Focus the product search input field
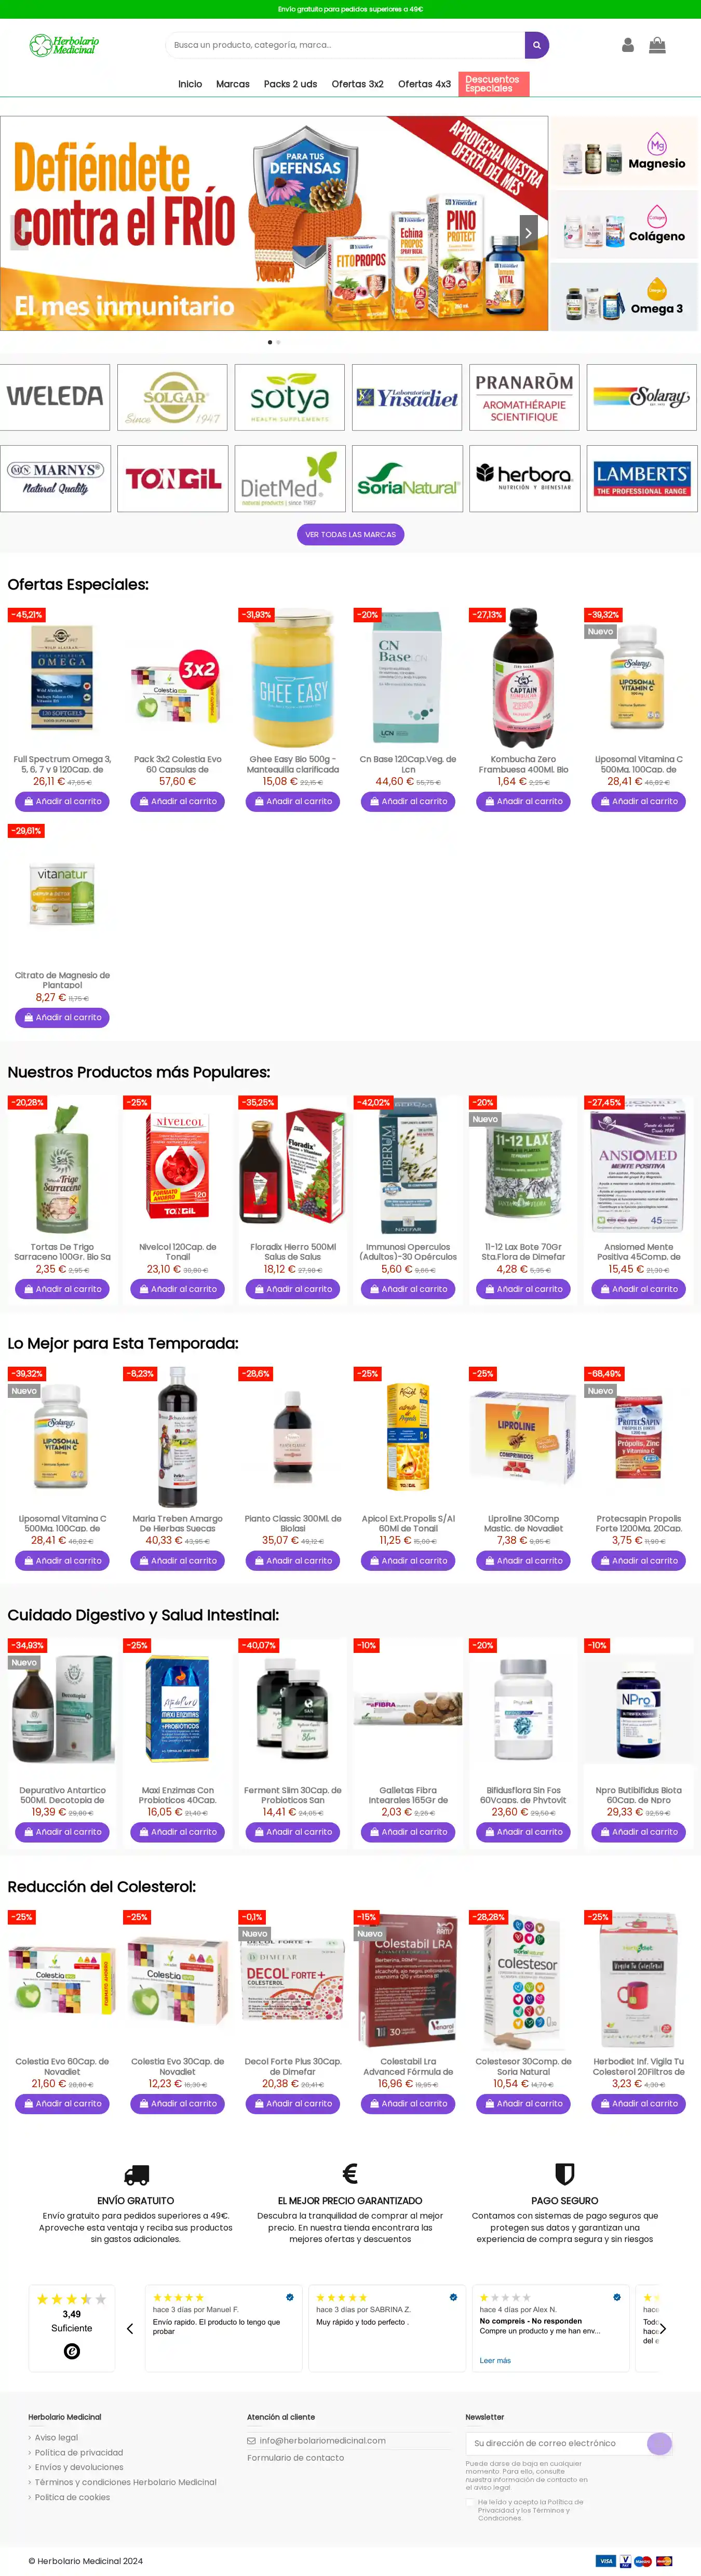Screen dimensions: 701x2576 pos(345,45)
